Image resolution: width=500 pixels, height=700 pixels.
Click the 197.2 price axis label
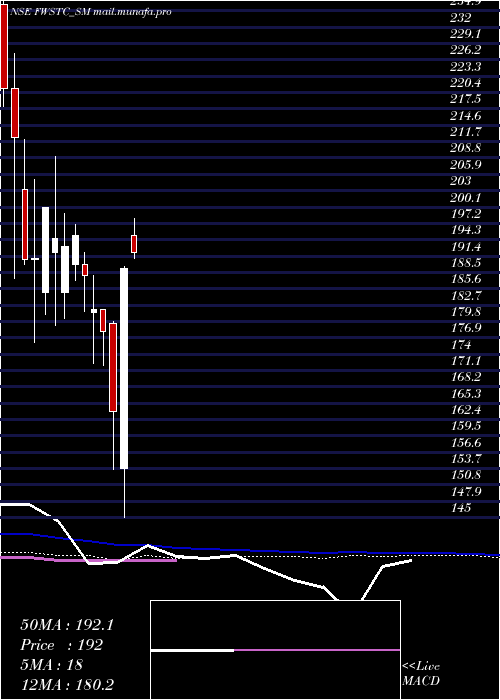point(465,214)
